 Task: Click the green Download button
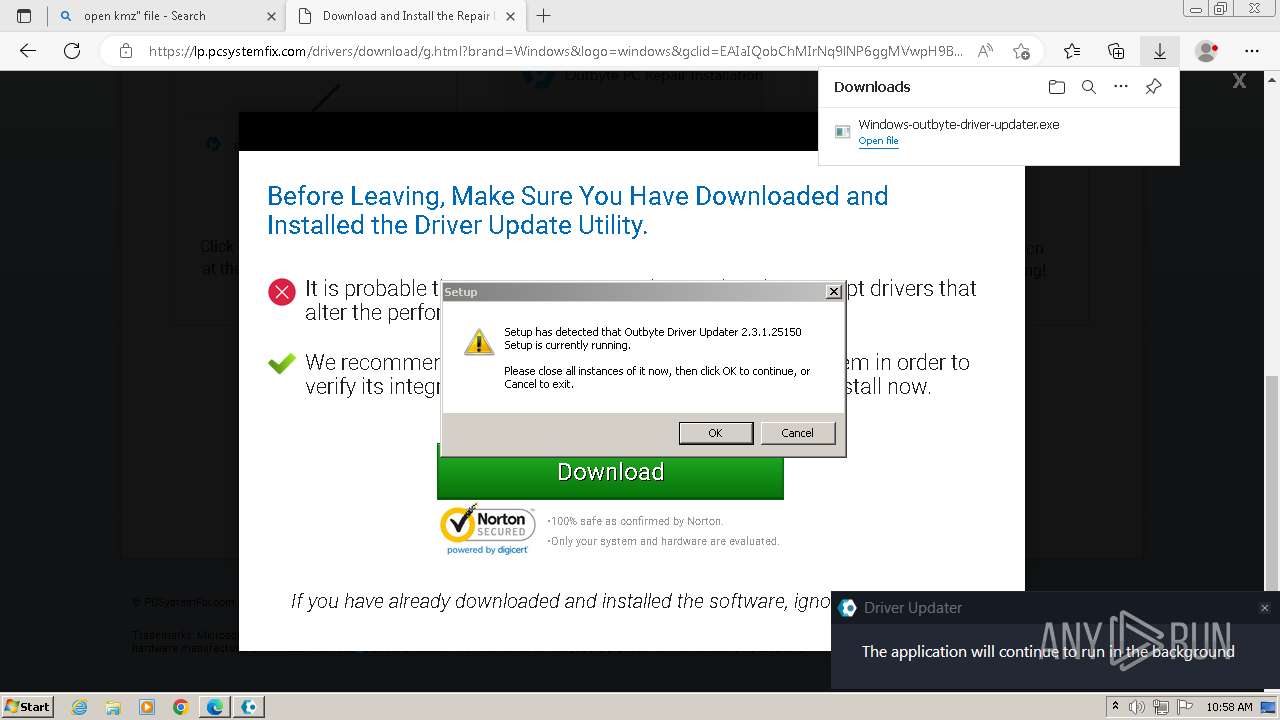(x=610, y=472)
